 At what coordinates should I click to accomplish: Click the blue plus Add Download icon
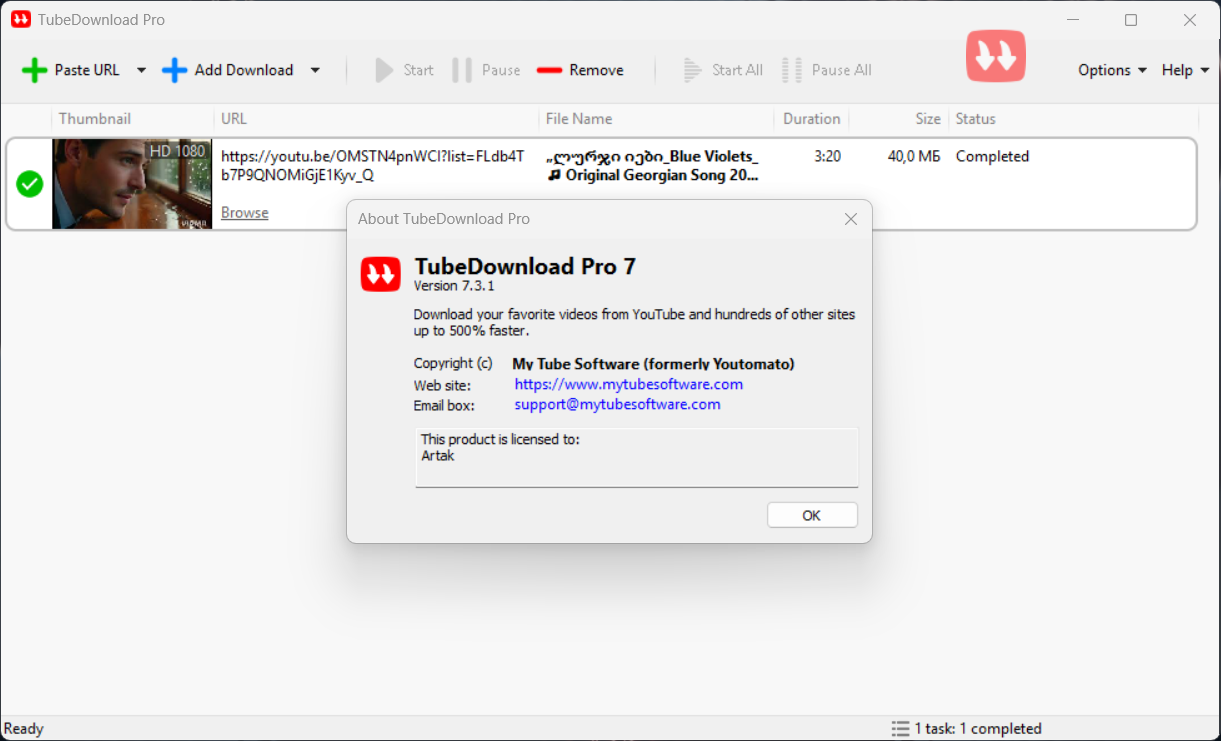pos(174,70)
